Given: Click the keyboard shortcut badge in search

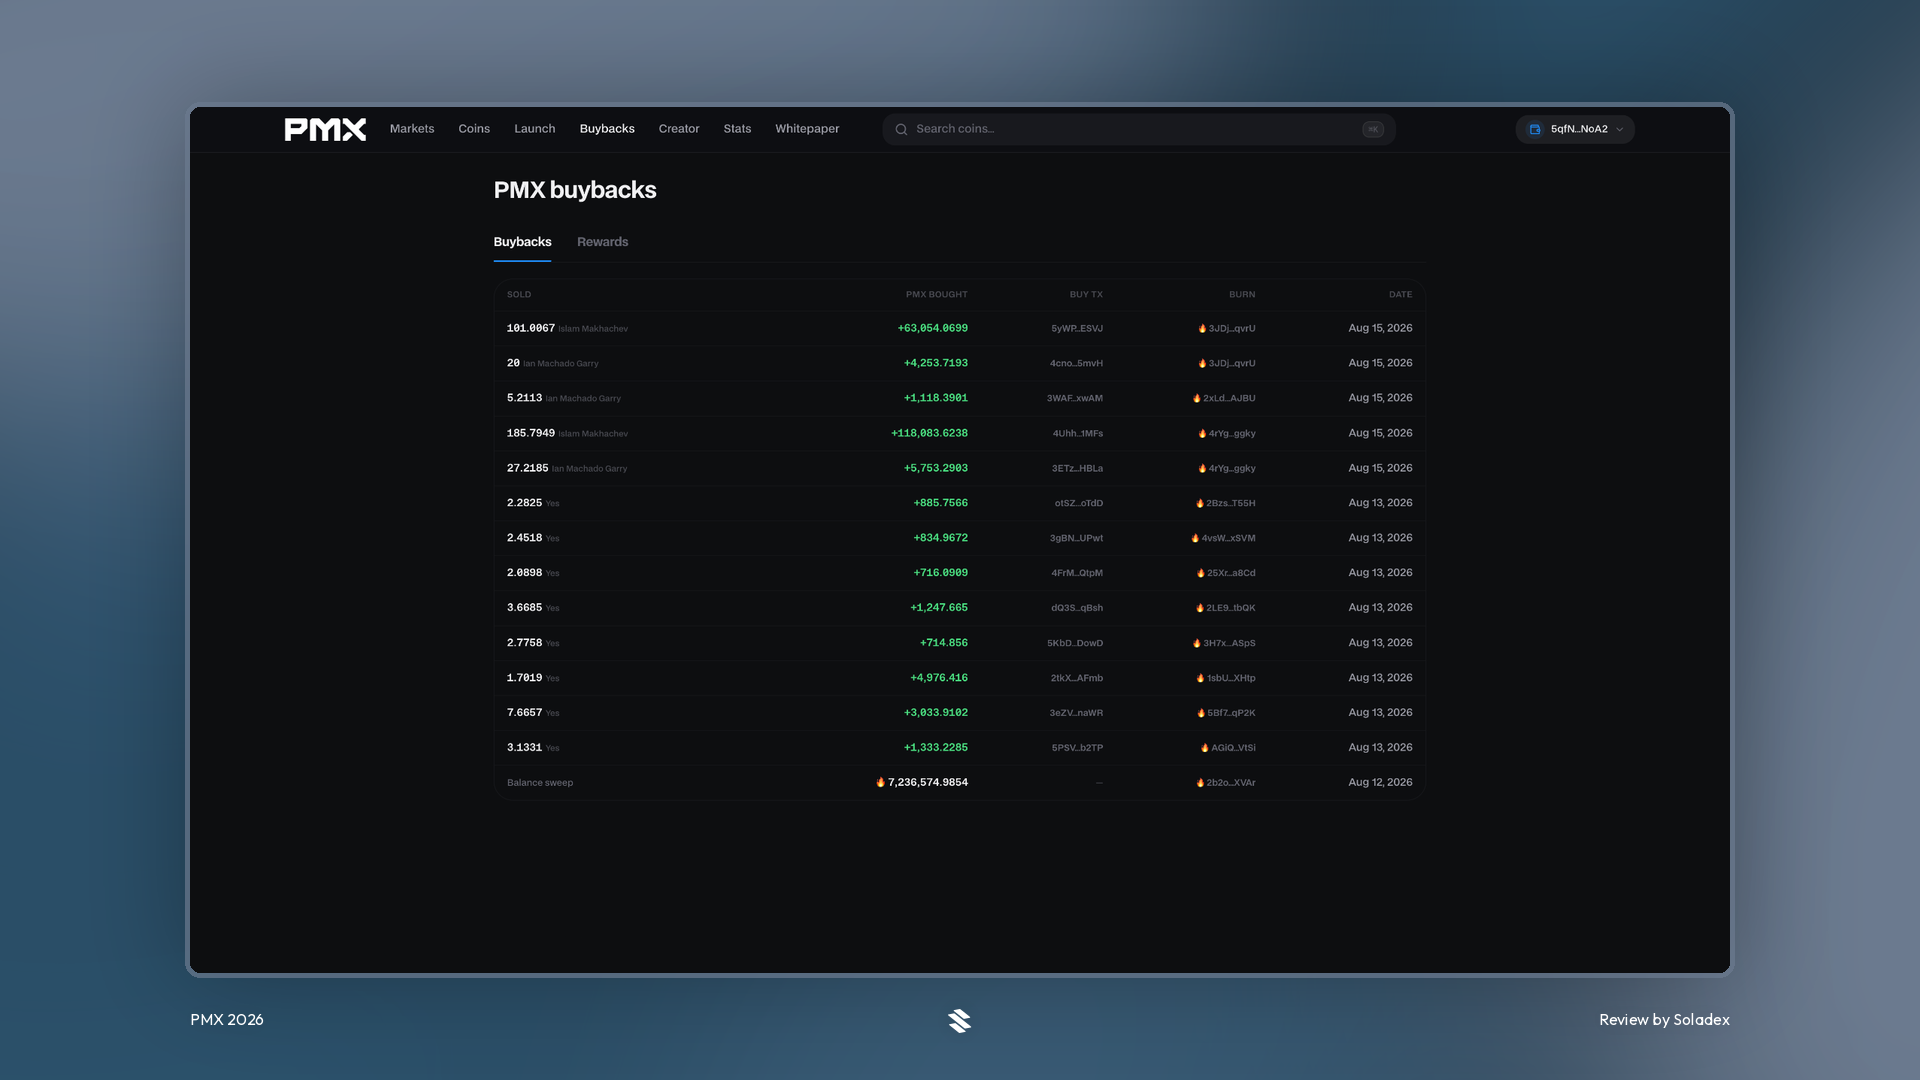Looking at the screenshot, I should (1373, 129).
